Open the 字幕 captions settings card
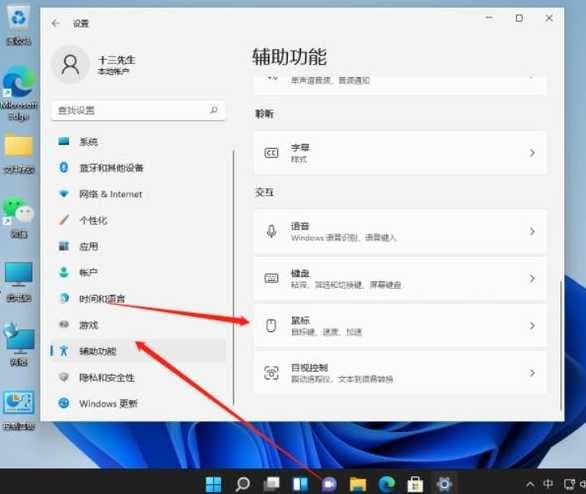 [400, 153]
